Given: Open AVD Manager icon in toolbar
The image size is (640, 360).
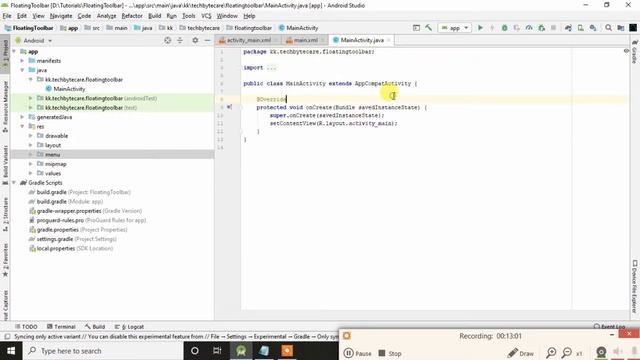Looking at the screenshot, I should pyautogui.click(x=580, y=28).
